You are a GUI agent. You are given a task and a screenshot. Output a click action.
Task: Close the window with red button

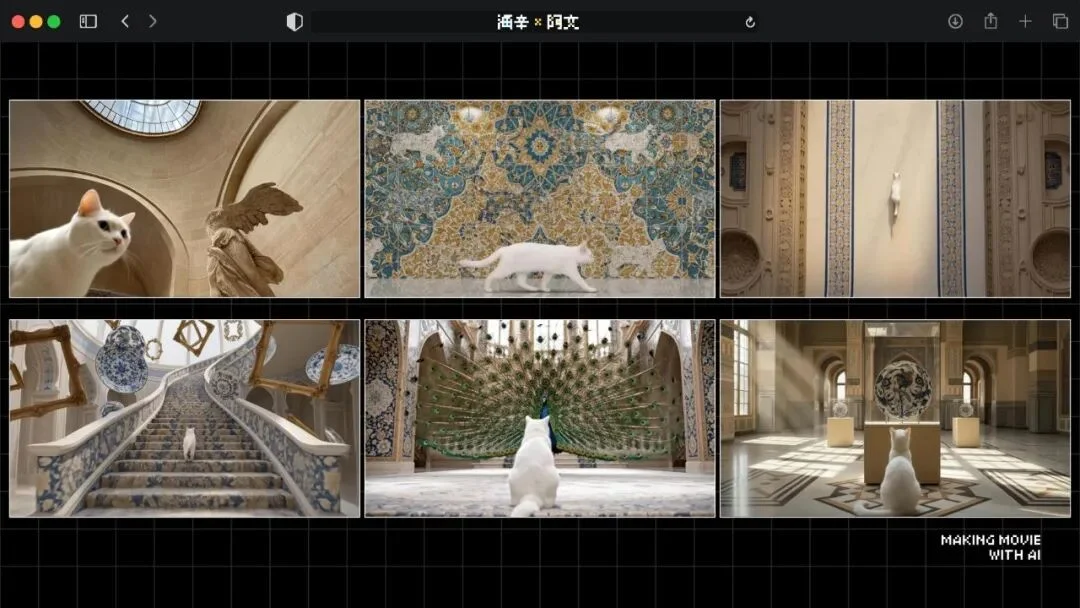click(x=18, y=21)
